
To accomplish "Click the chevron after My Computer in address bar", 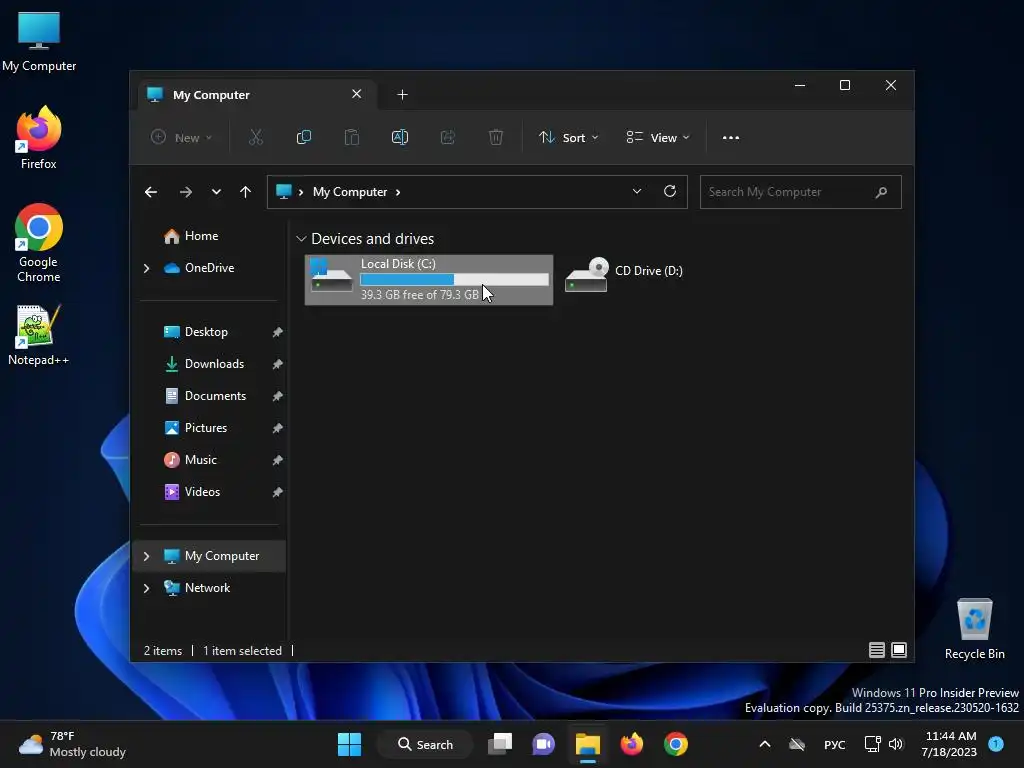I will 398,192.
